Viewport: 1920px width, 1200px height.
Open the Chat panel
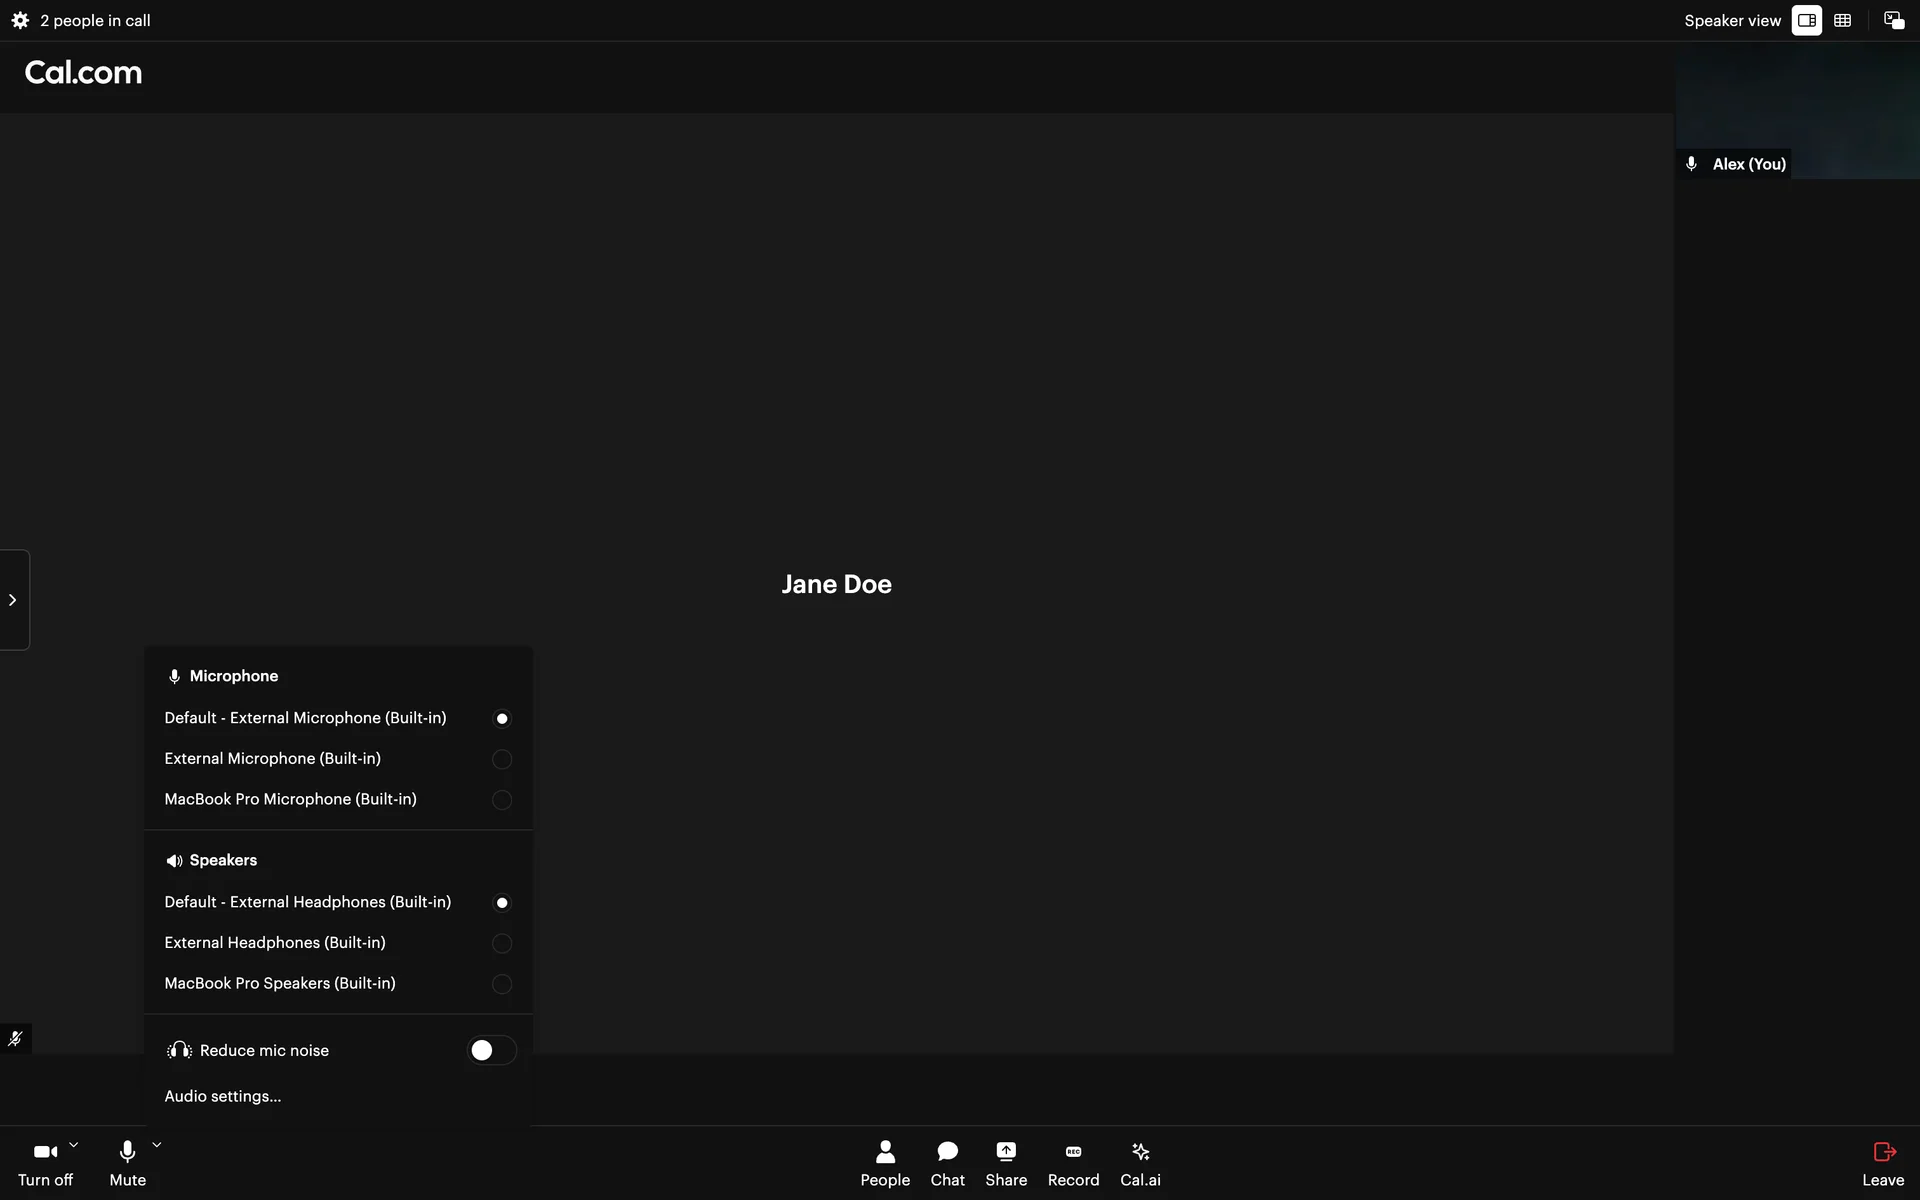pos(947,1164)
